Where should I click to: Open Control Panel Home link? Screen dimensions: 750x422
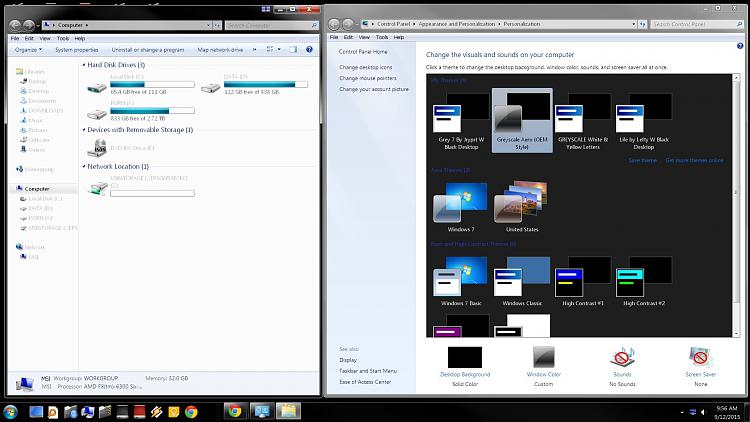(363, 52)
